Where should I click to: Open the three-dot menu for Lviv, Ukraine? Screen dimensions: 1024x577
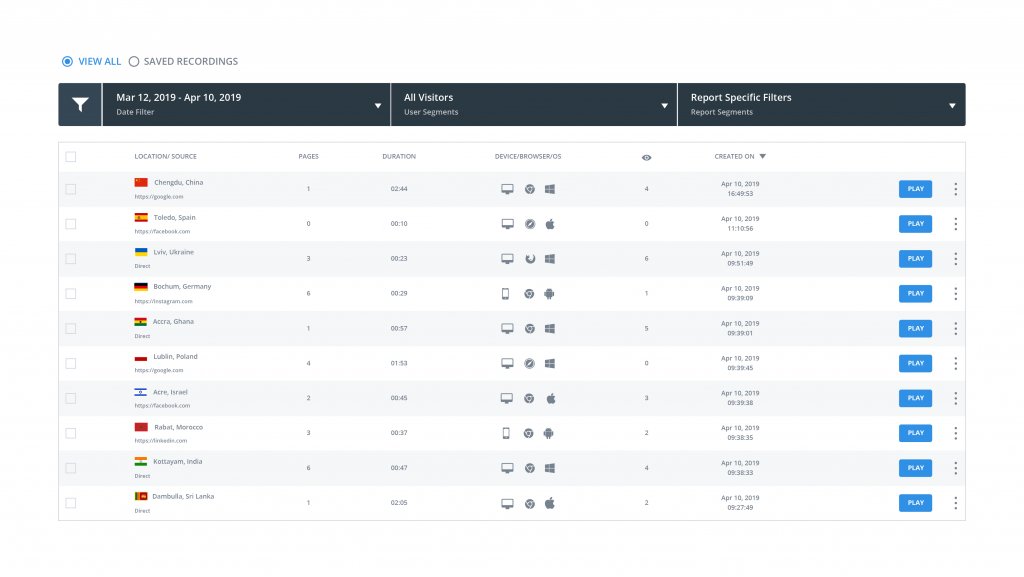[955, 258]
